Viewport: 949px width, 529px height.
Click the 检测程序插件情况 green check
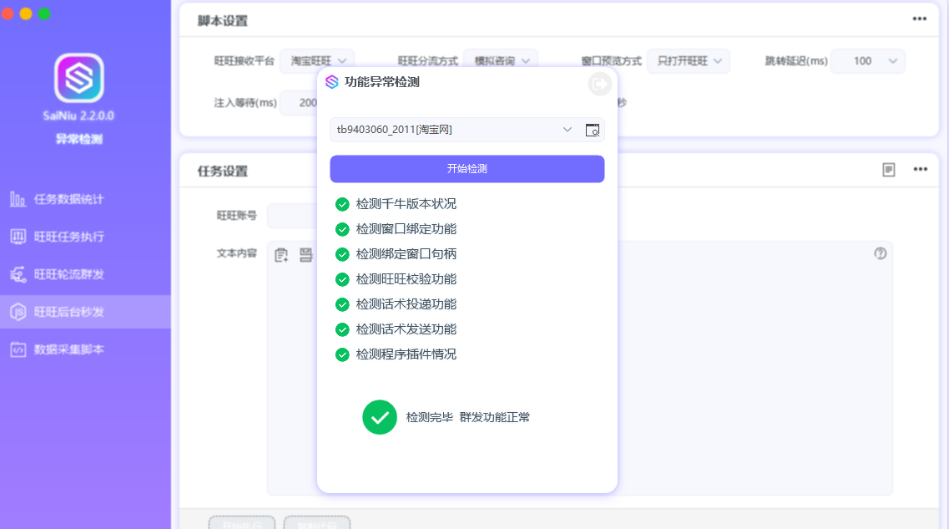(x=342, y=354)
